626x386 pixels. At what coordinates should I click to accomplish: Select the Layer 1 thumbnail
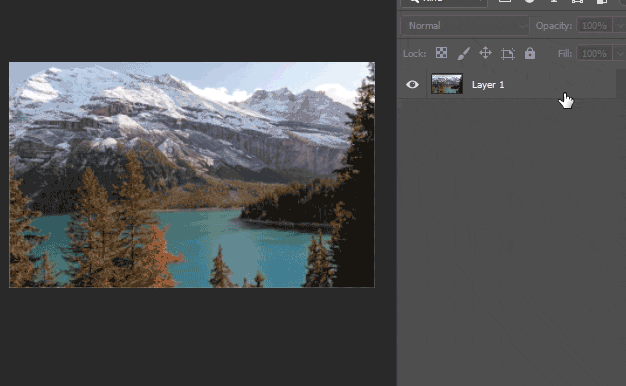[447, 84]
